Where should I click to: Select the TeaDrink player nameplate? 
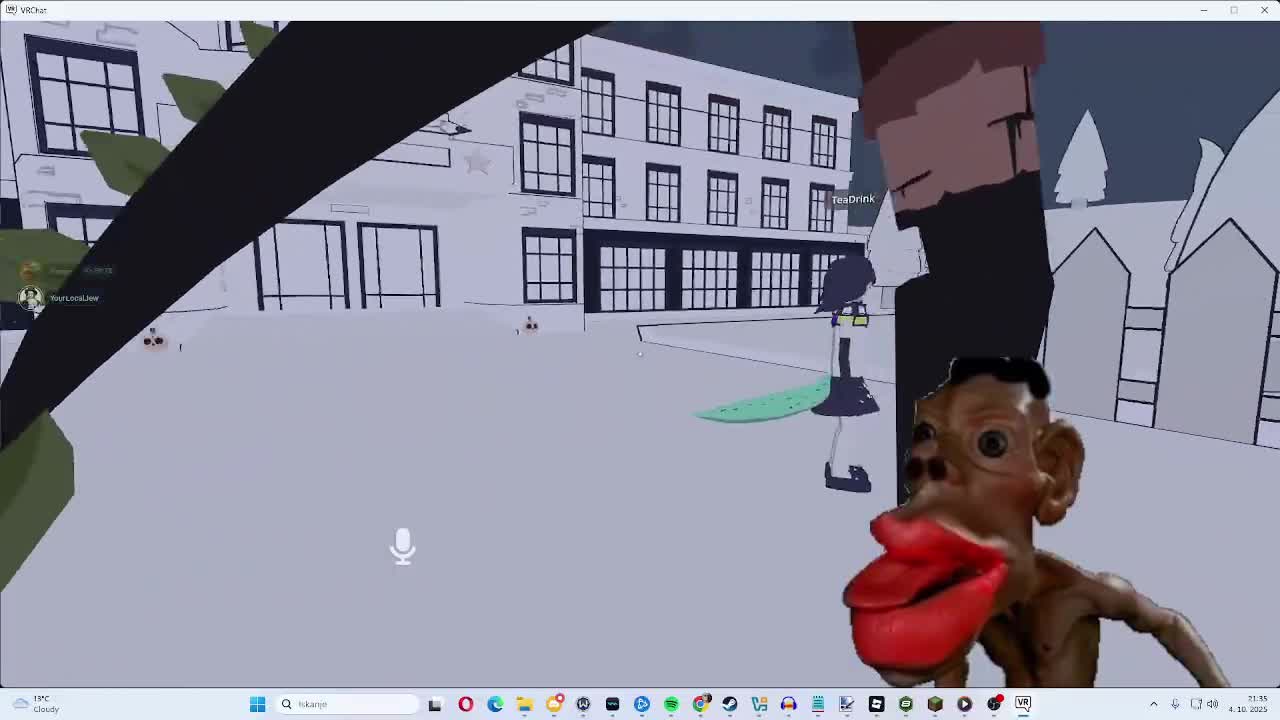click(852, 199)
